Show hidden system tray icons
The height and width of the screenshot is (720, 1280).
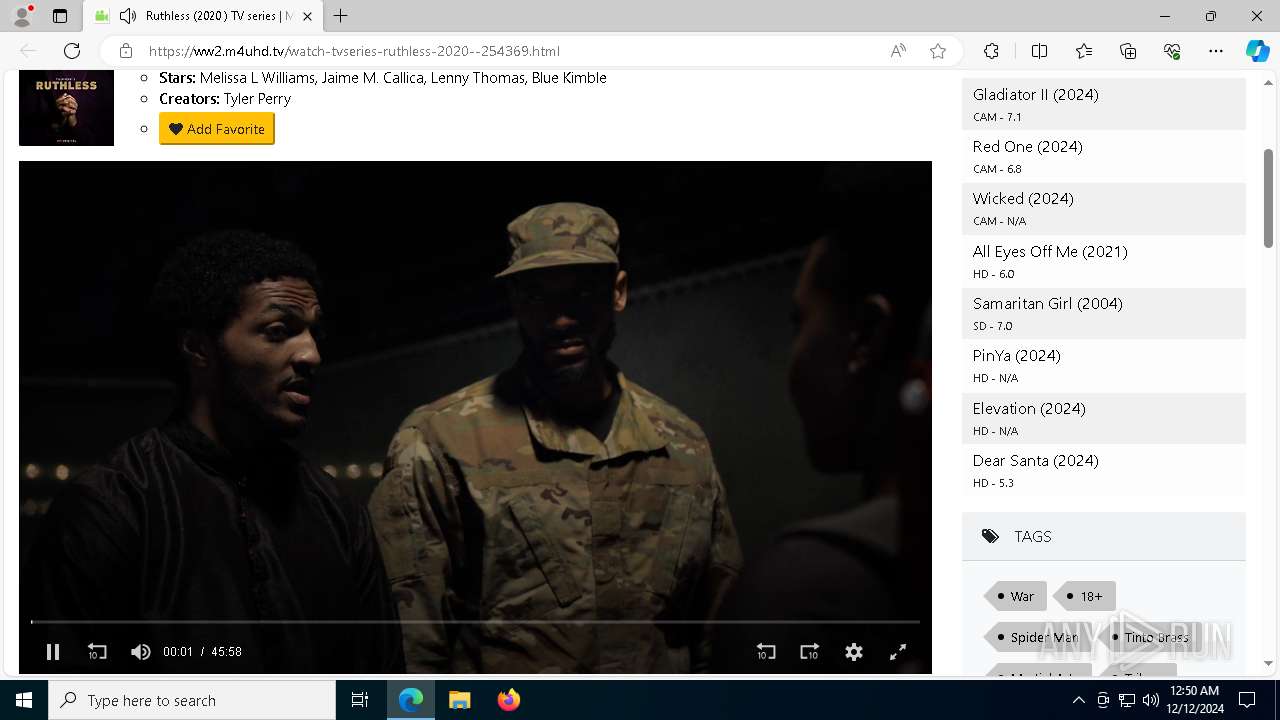pyautogui.click(x=1078, y=700)
